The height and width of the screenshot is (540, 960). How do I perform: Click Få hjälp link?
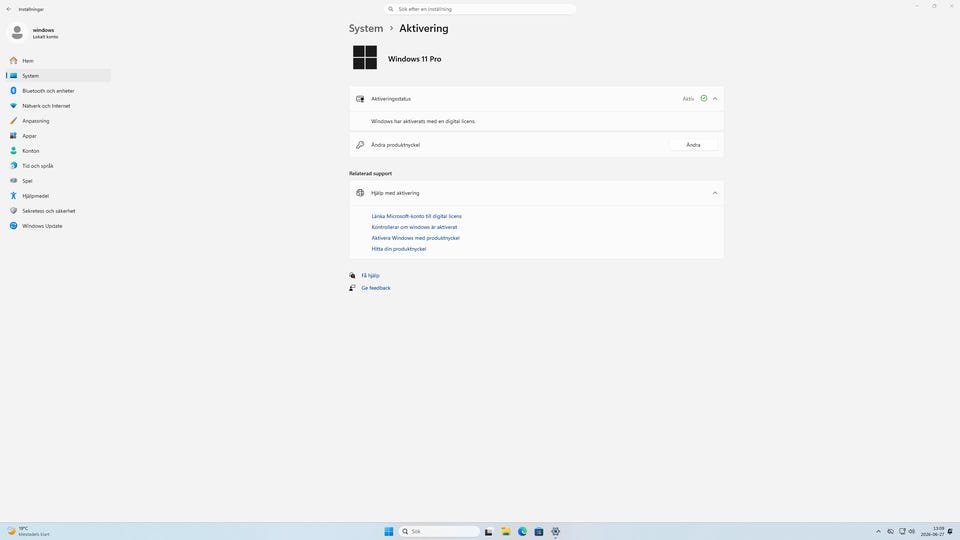tap(370, 276)
